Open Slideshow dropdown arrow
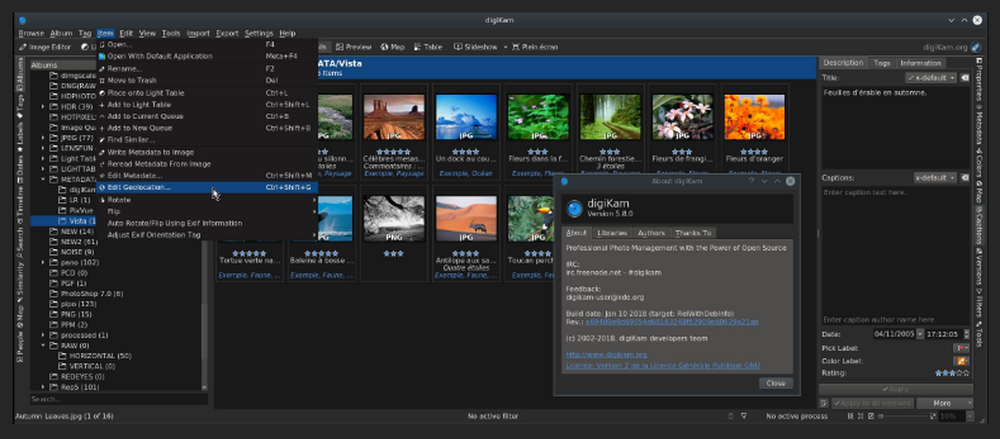Viewport: 1000px width, 439px height. point(505,47)
